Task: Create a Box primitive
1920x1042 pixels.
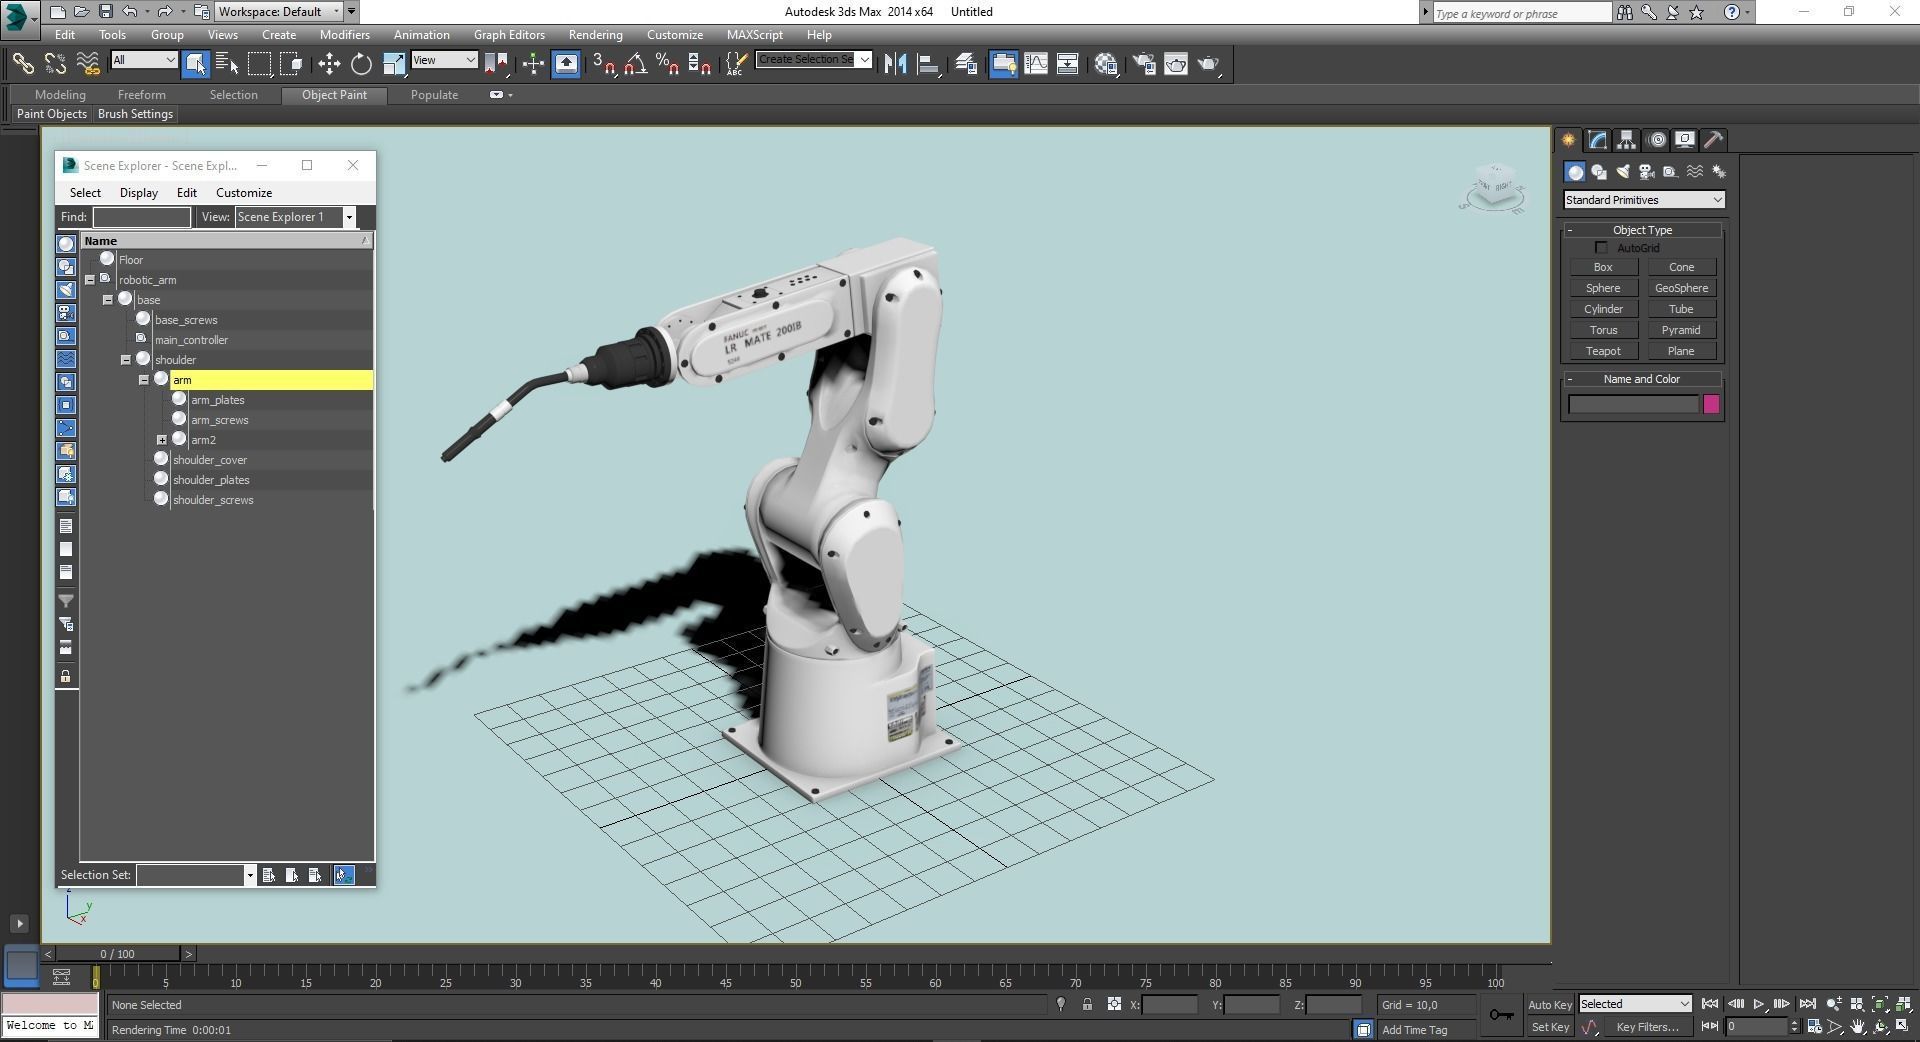Action: click(x=1603, y=267)
